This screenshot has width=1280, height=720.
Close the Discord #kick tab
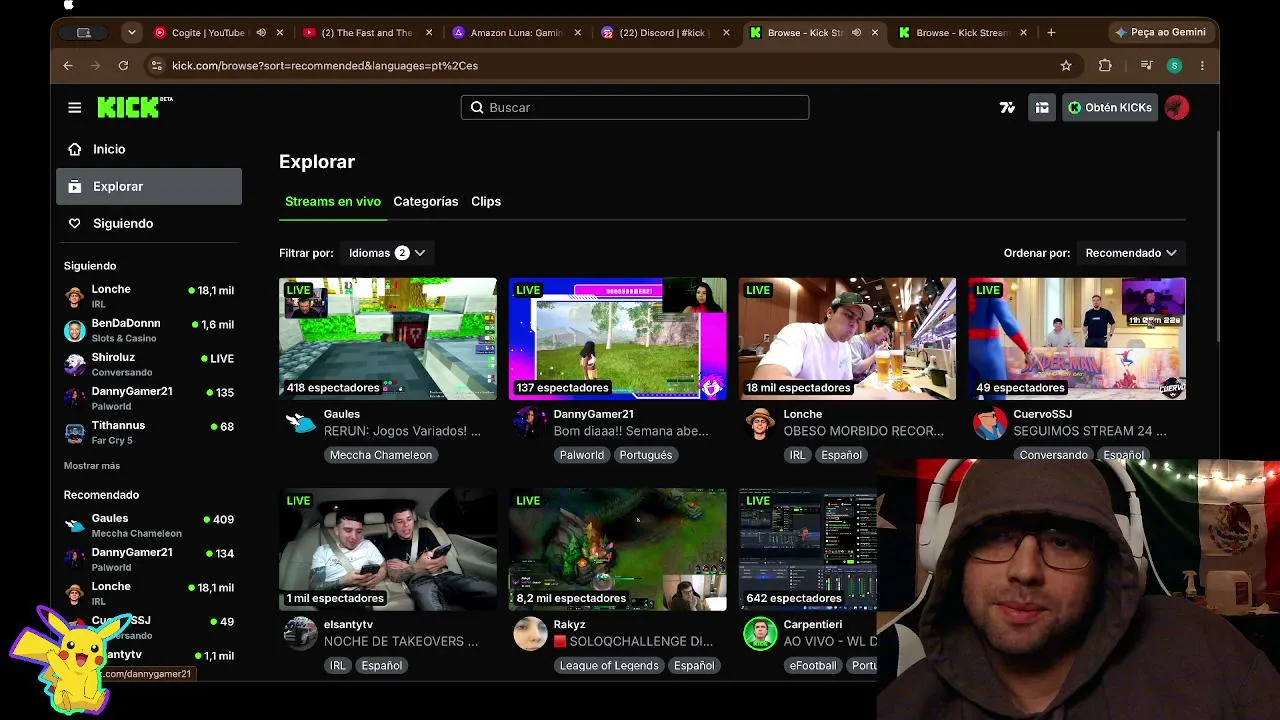(x=726, y=33)
